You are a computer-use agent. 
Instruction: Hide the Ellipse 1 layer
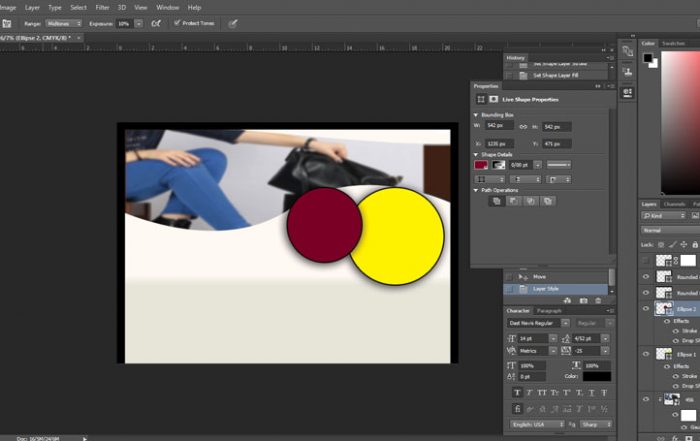point(646,354)
